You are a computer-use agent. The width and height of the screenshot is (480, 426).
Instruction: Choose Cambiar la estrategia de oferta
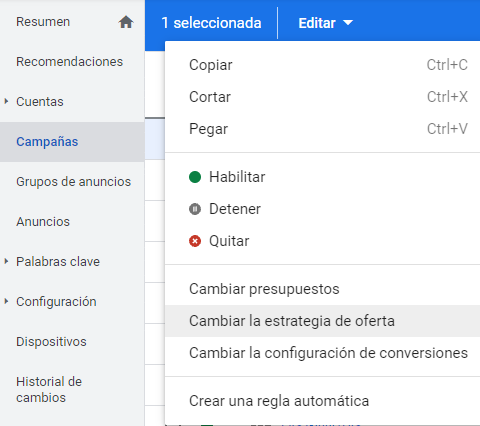tap(323, 321)
